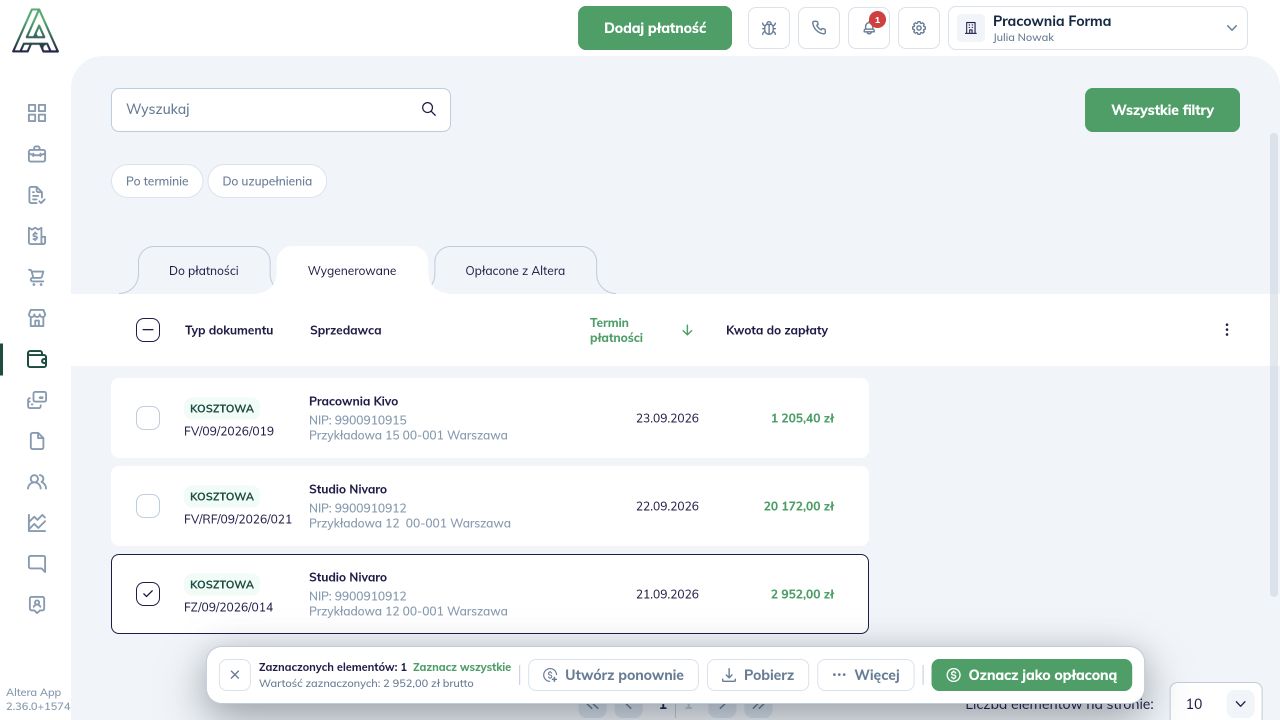Open the users sidebar icon
The image size is (1280, 720).
pos(37,482)
